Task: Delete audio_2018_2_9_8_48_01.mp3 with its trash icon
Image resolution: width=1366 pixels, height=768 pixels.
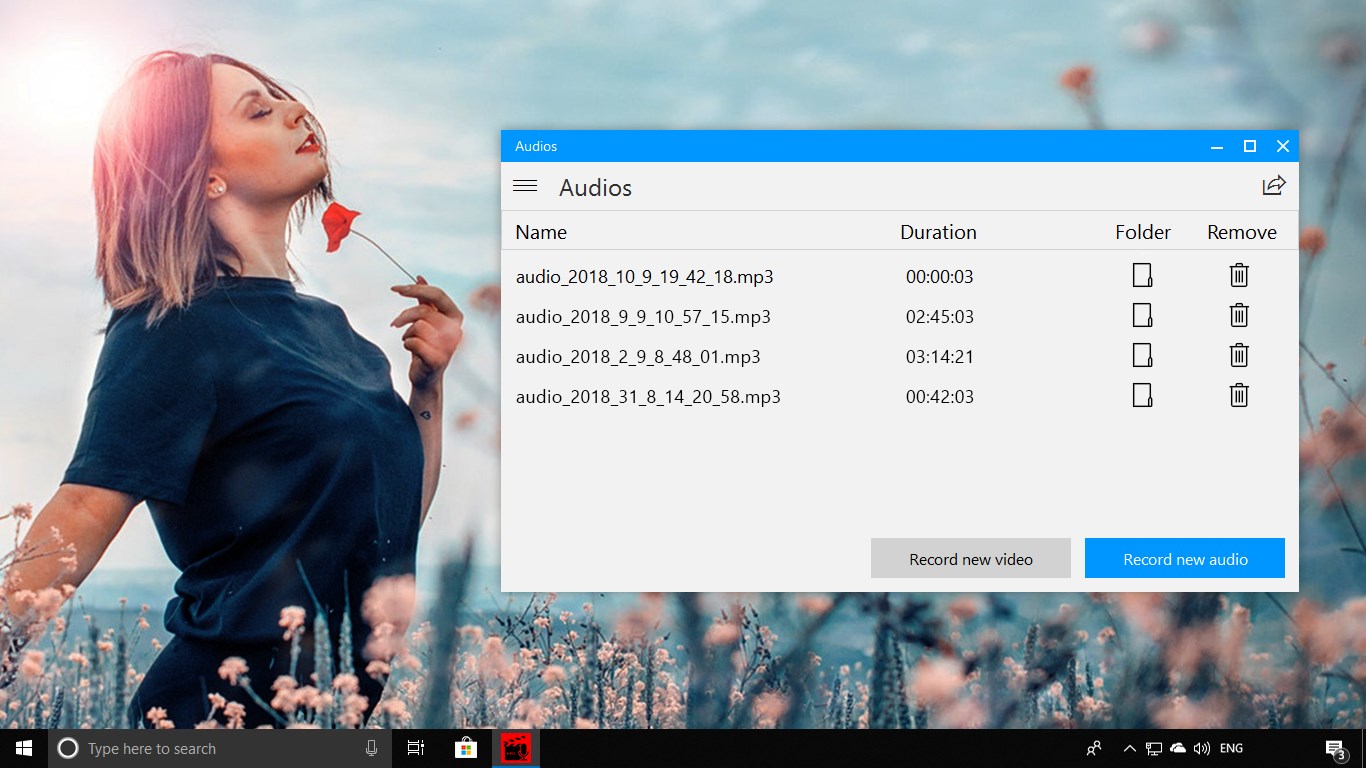Action: (x=1239, y=355)
